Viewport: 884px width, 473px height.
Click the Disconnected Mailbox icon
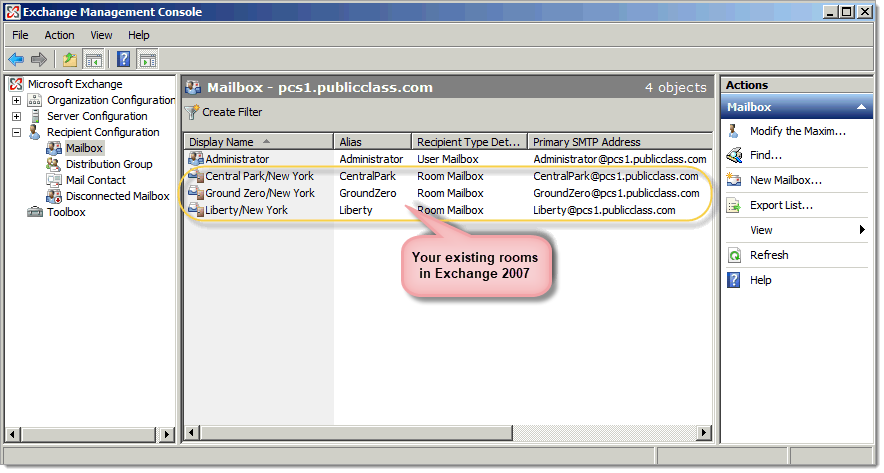[x=54, y=196]
